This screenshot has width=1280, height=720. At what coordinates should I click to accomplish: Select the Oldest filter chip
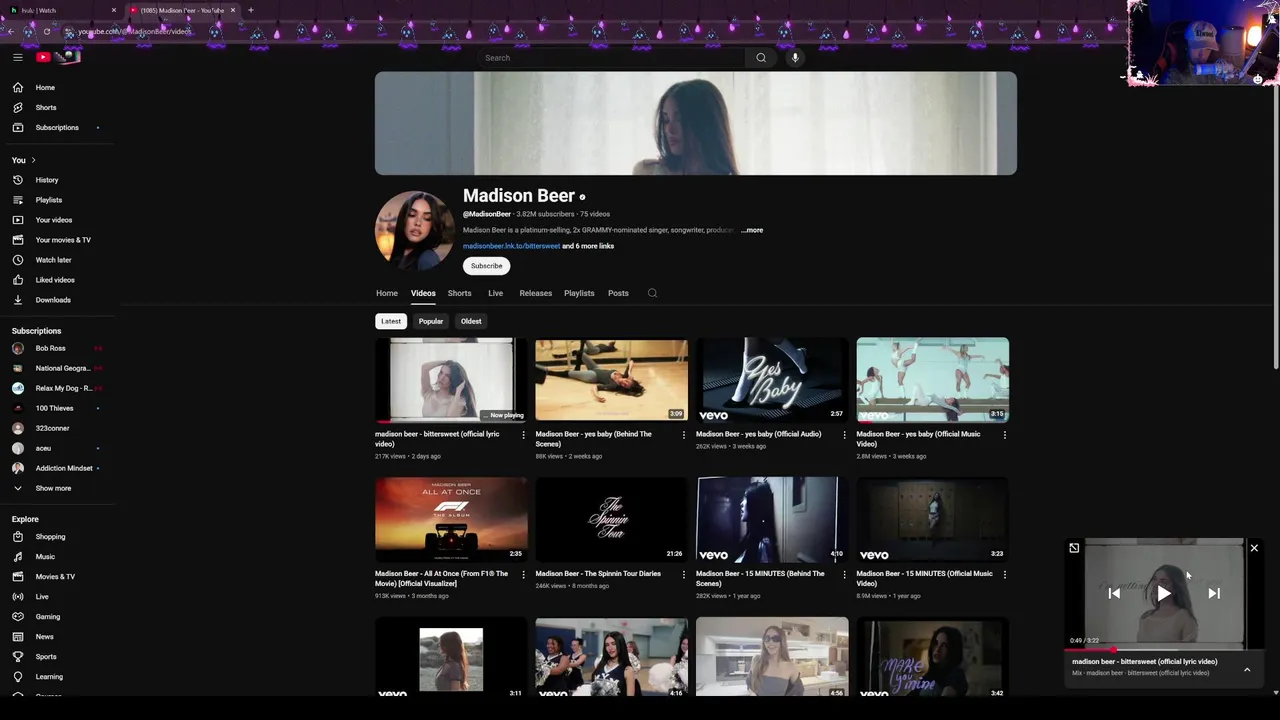471,321
